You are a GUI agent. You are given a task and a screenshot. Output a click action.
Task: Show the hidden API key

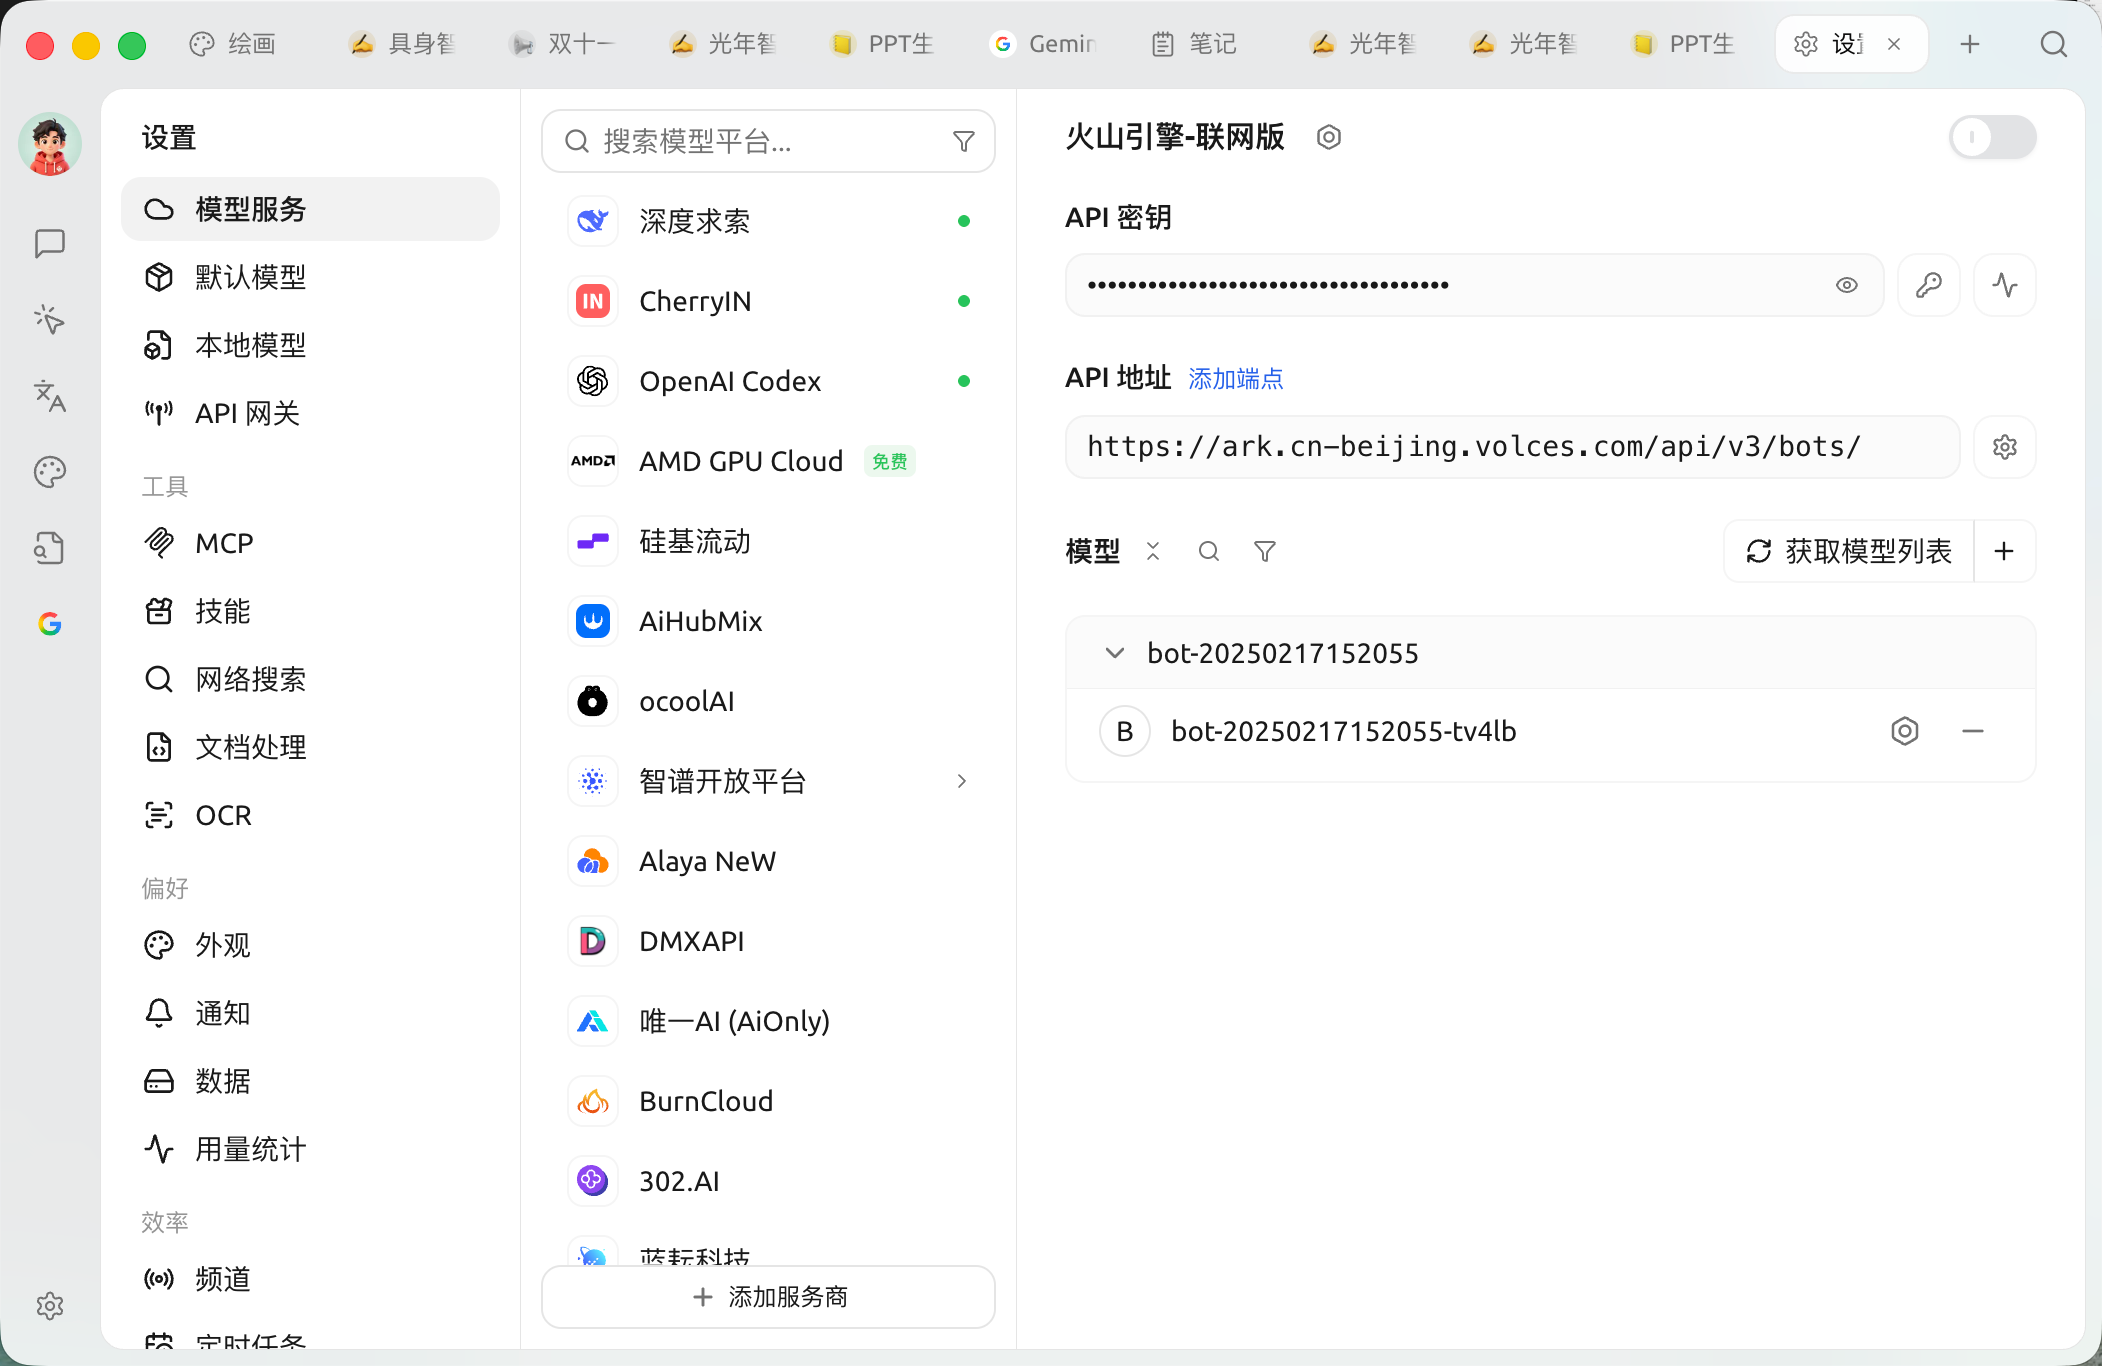pyautogui.click(x=1847, y=285)
